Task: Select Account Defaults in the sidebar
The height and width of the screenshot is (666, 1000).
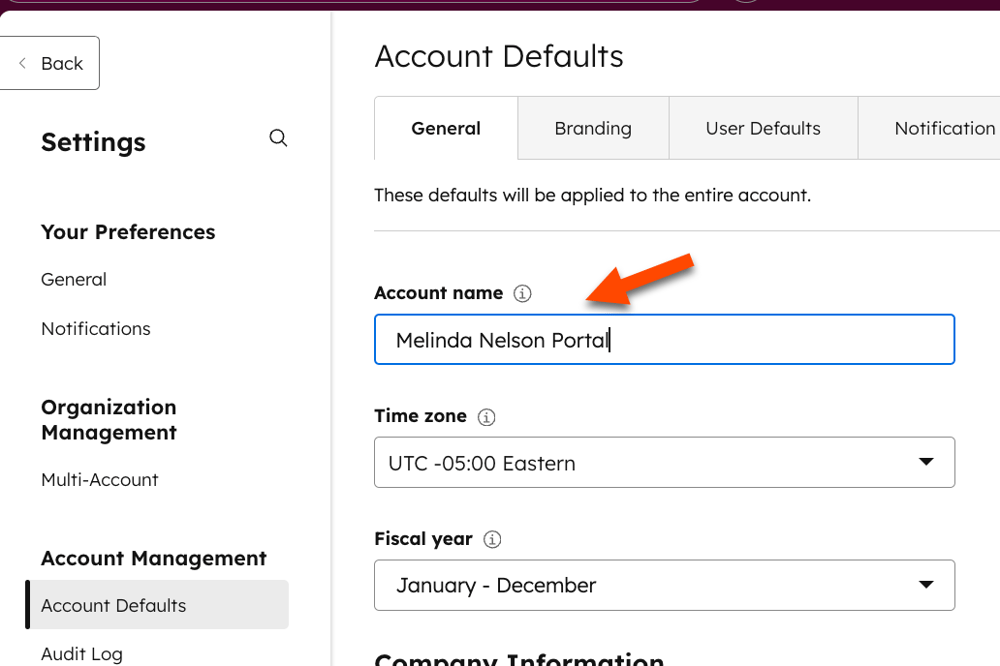Action: pos(113,605)
